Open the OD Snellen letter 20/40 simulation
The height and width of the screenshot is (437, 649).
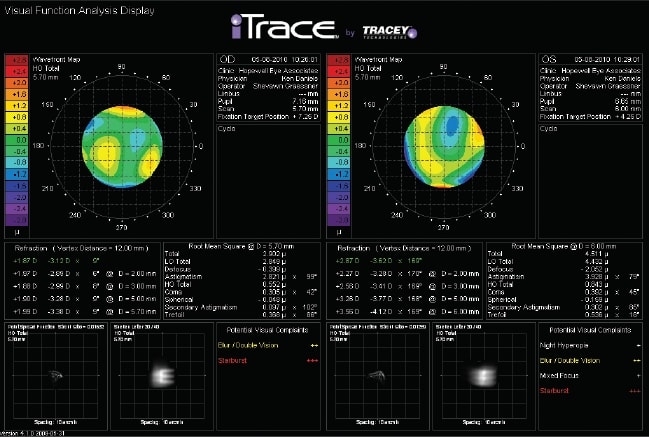pos(162,376)
